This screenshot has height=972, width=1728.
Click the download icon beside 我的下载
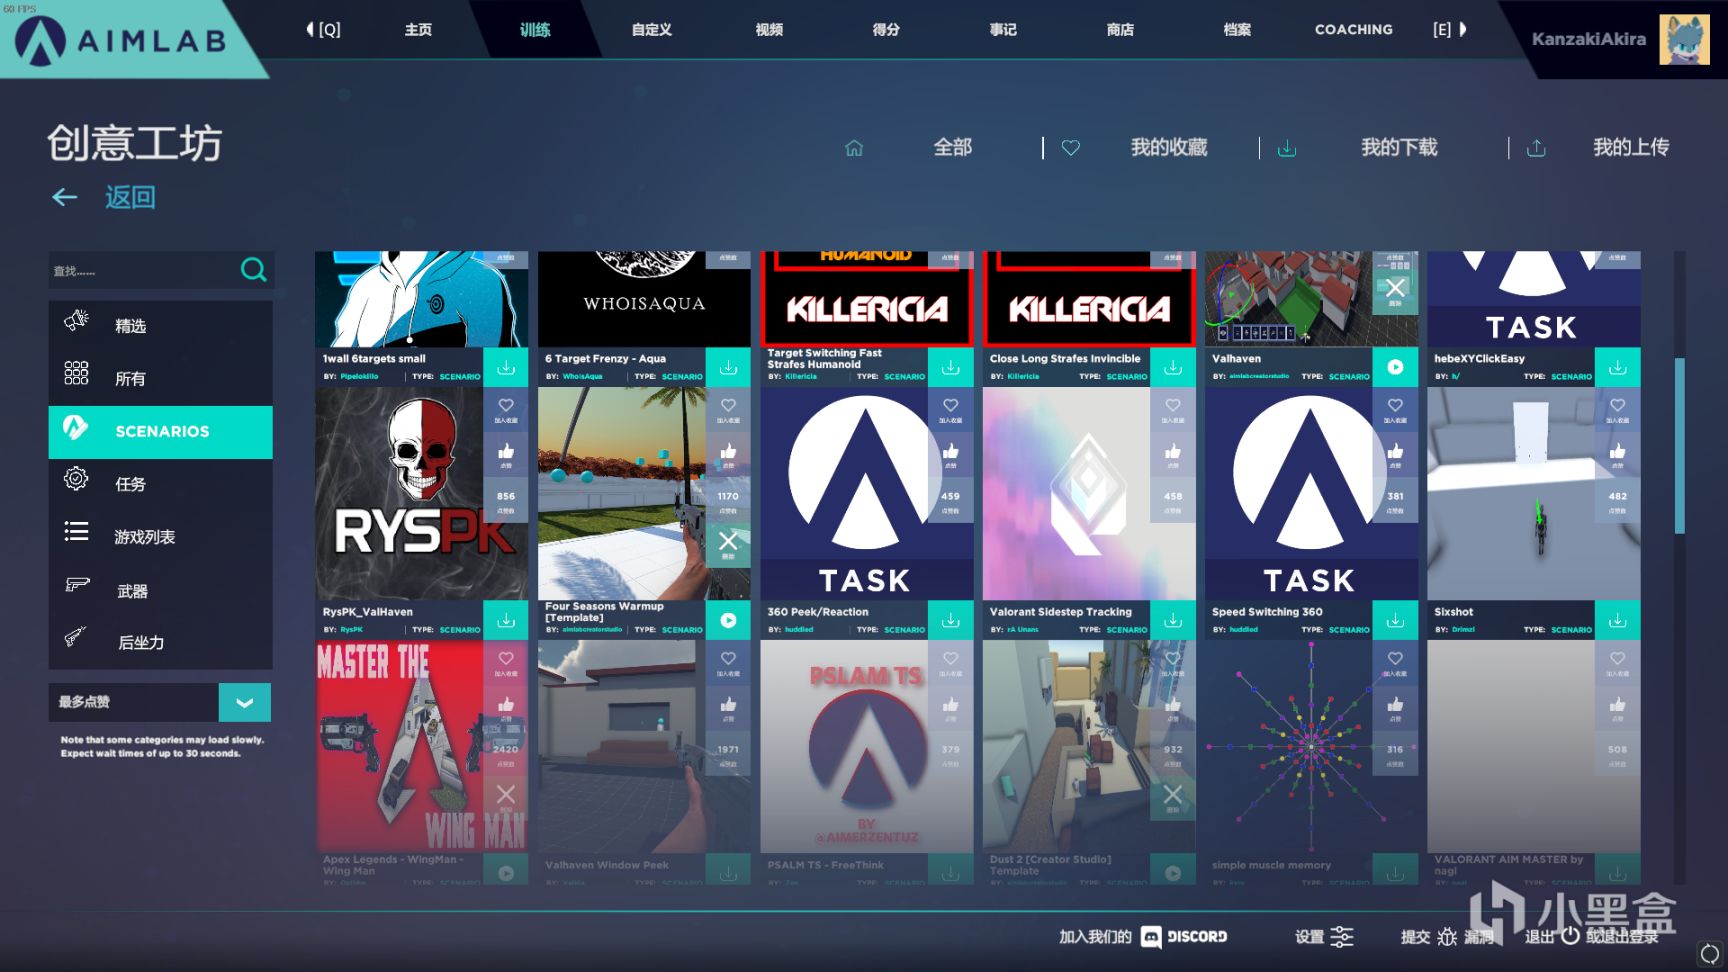[x=1287, y=148]
